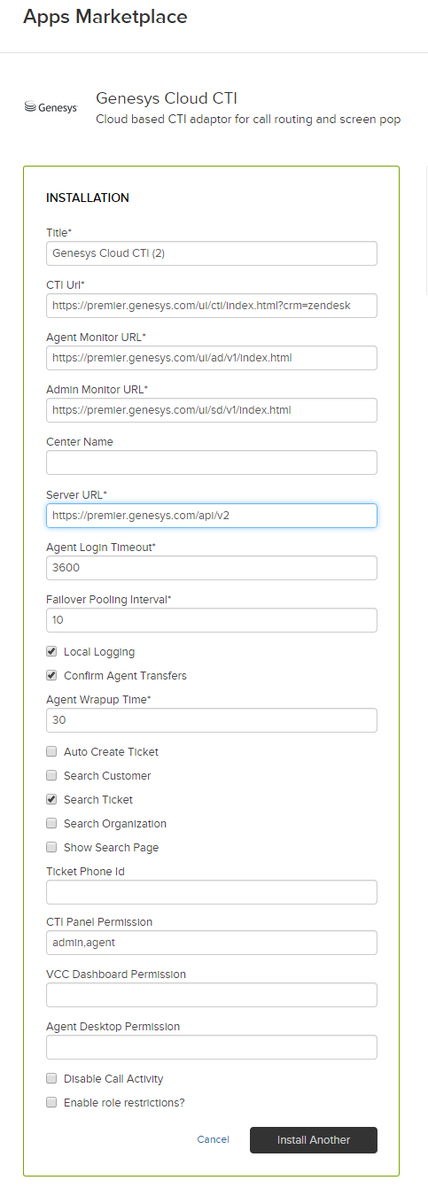Enable the Auto Create Ticket checkbox
428x1196 pixels.
52,752
